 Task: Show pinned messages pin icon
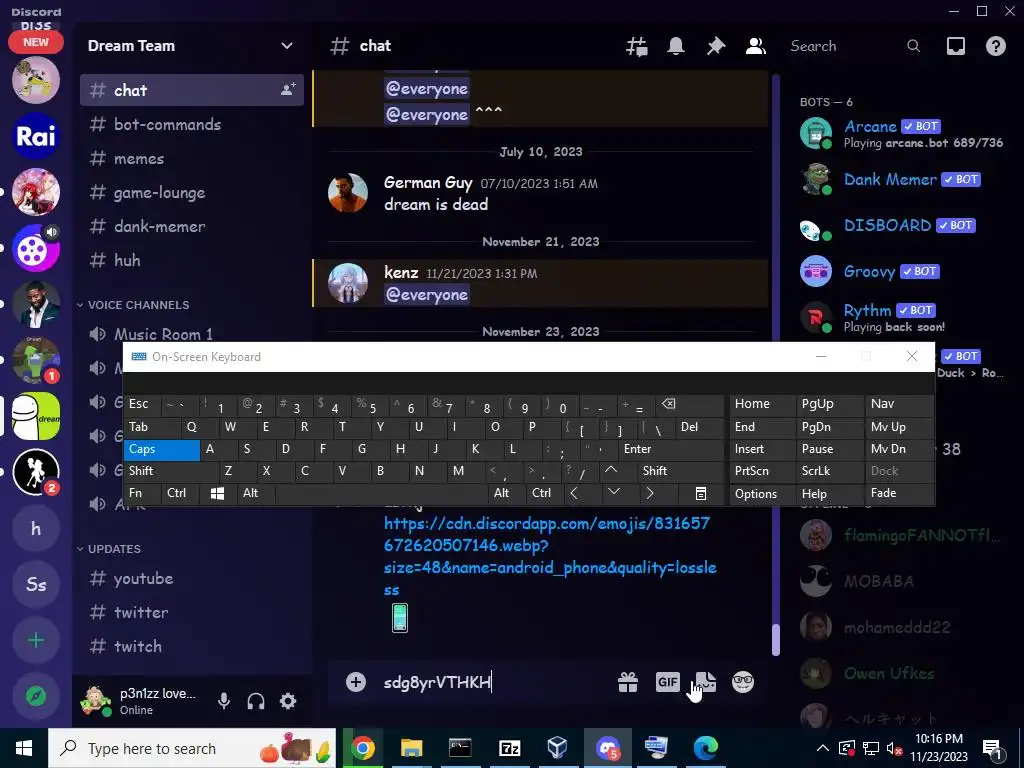point(716,46)
